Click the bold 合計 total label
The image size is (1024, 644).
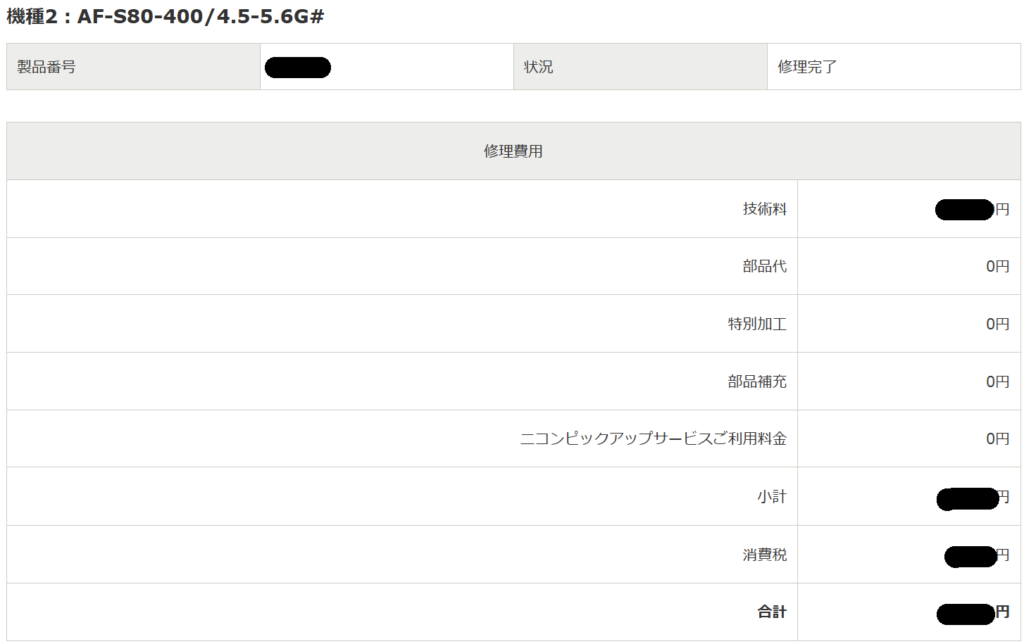771,611
